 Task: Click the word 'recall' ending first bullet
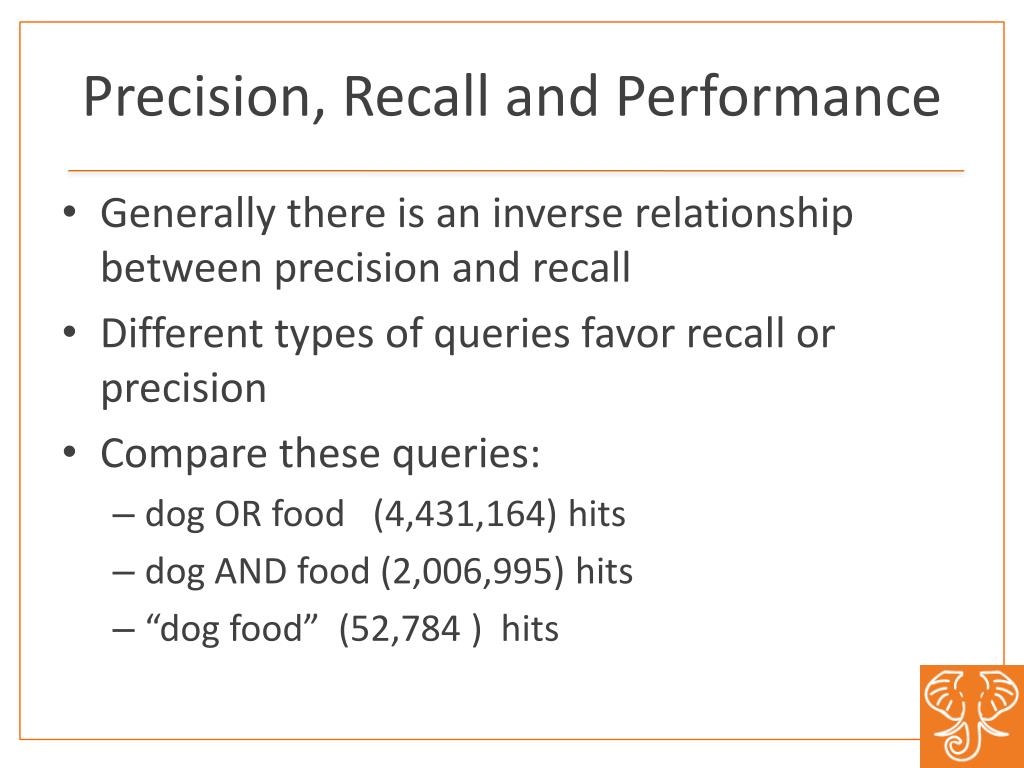[x=581, y=268]
